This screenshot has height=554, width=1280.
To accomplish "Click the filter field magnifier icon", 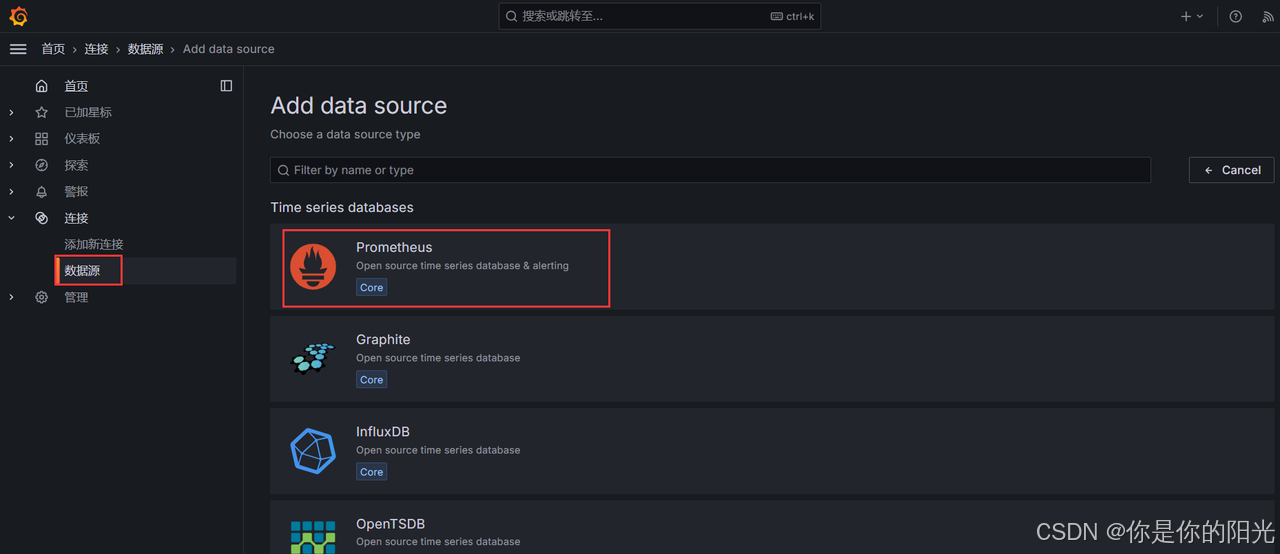I will [284, 170].
